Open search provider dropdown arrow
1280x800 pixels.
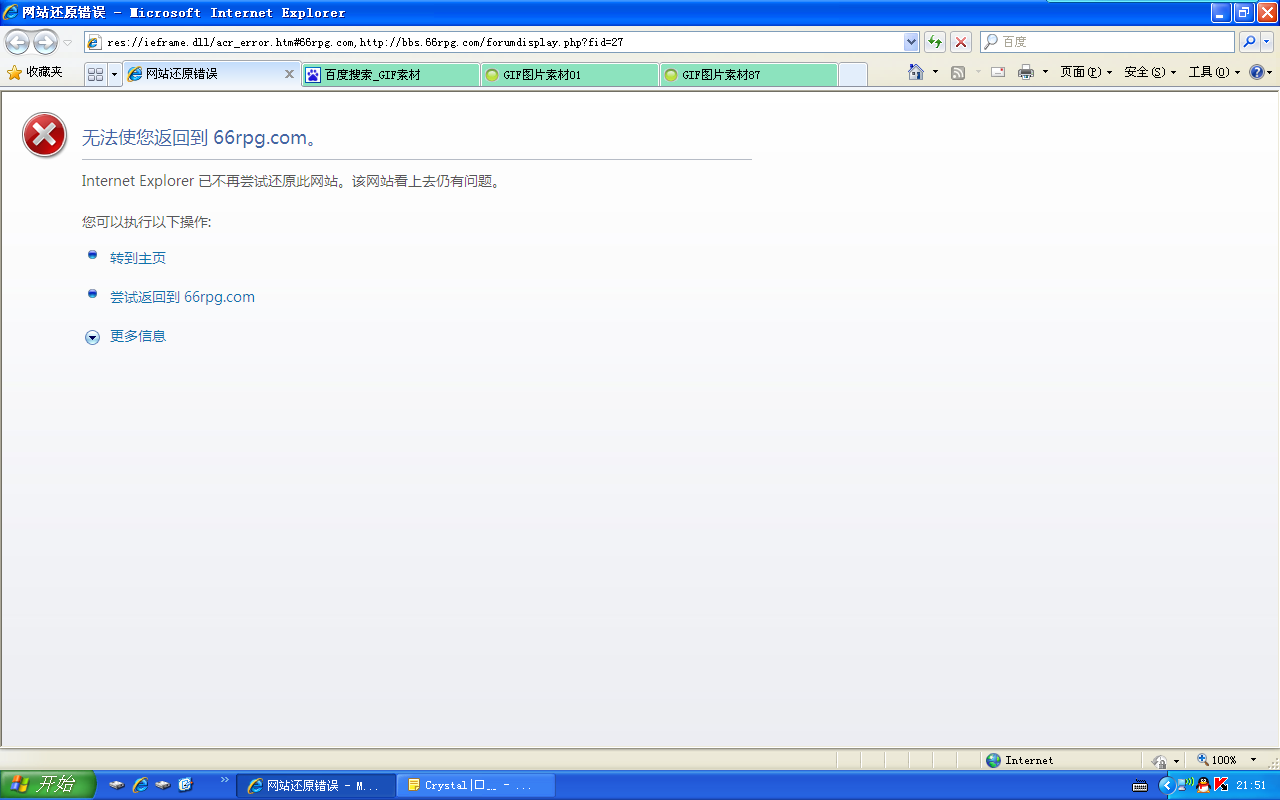click(1267, 42)
